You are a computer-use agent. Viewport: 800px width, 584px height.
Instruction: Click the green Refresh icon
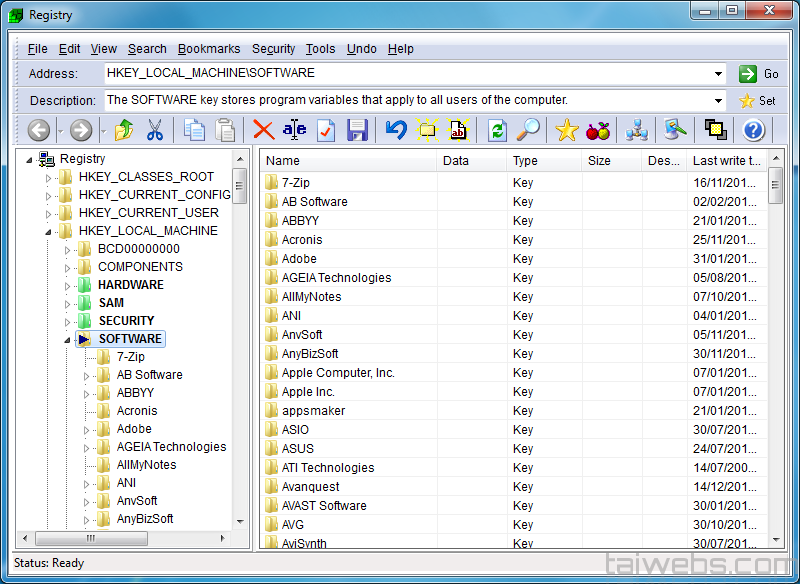pos(497,130)
